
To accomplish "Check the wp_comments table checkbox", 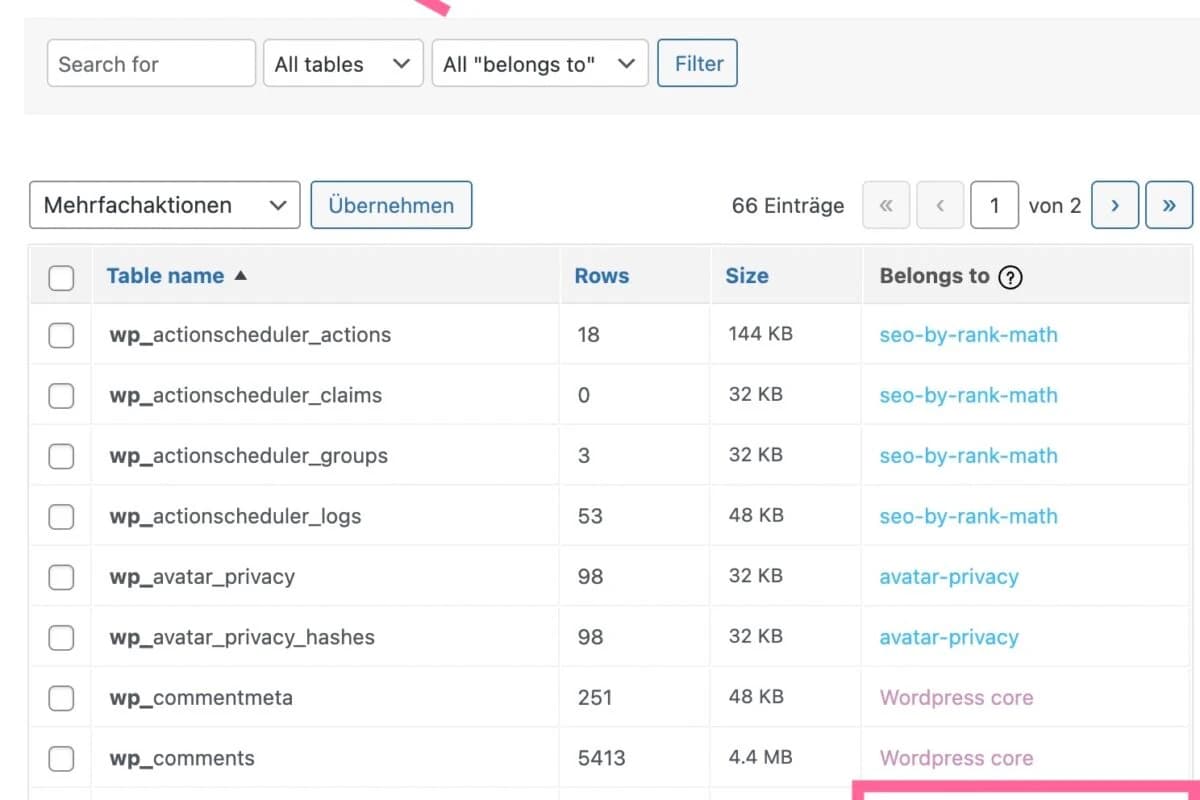I will tap(61, 758).
